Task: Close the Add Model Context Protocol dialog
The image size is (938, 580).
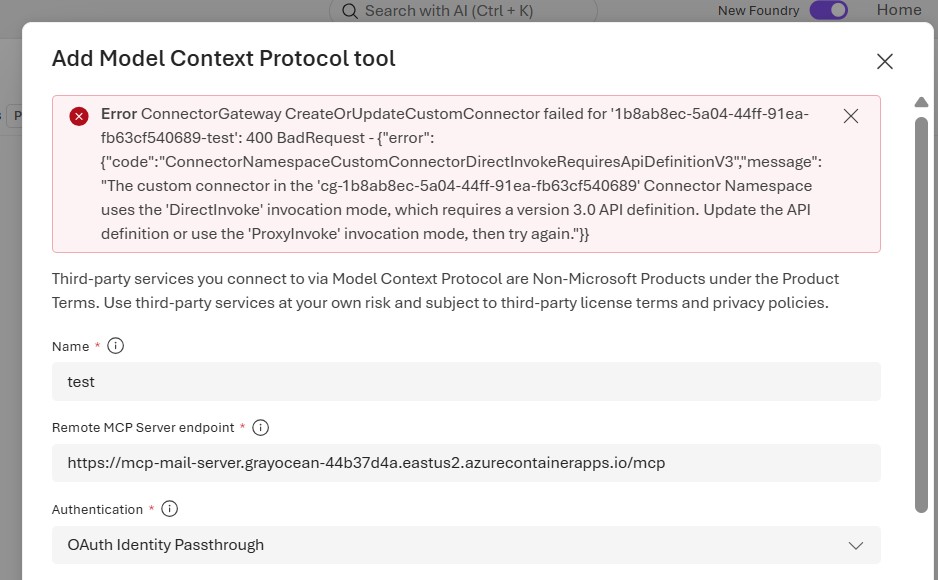Action: pyautogui.click(x=885, y=61)
